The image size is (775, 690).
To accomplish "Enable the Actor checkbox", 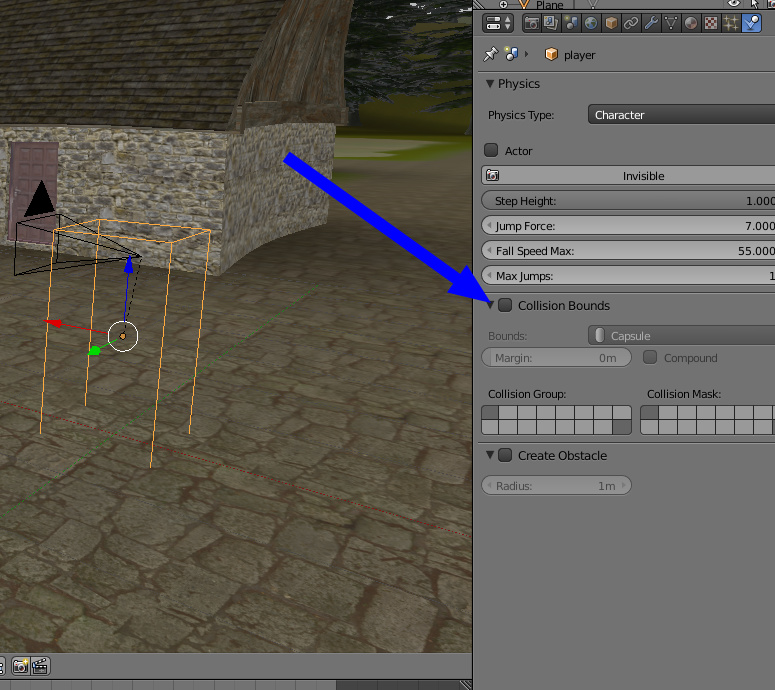I will (x=491, y=150).
